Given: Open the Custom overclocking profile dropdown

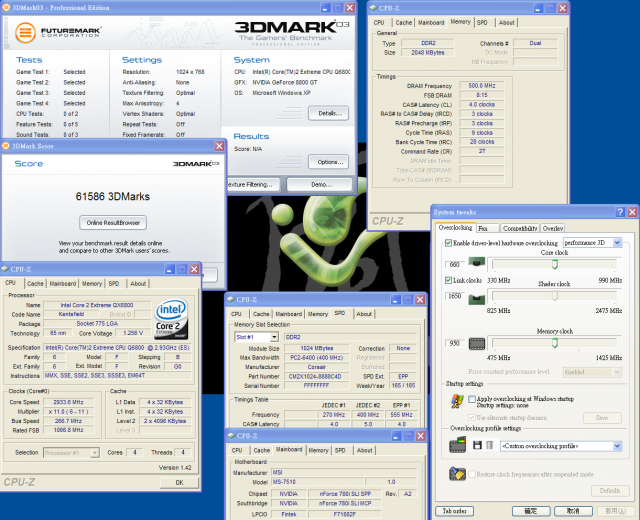Looking at the screenshot, I should click(617, 446).
